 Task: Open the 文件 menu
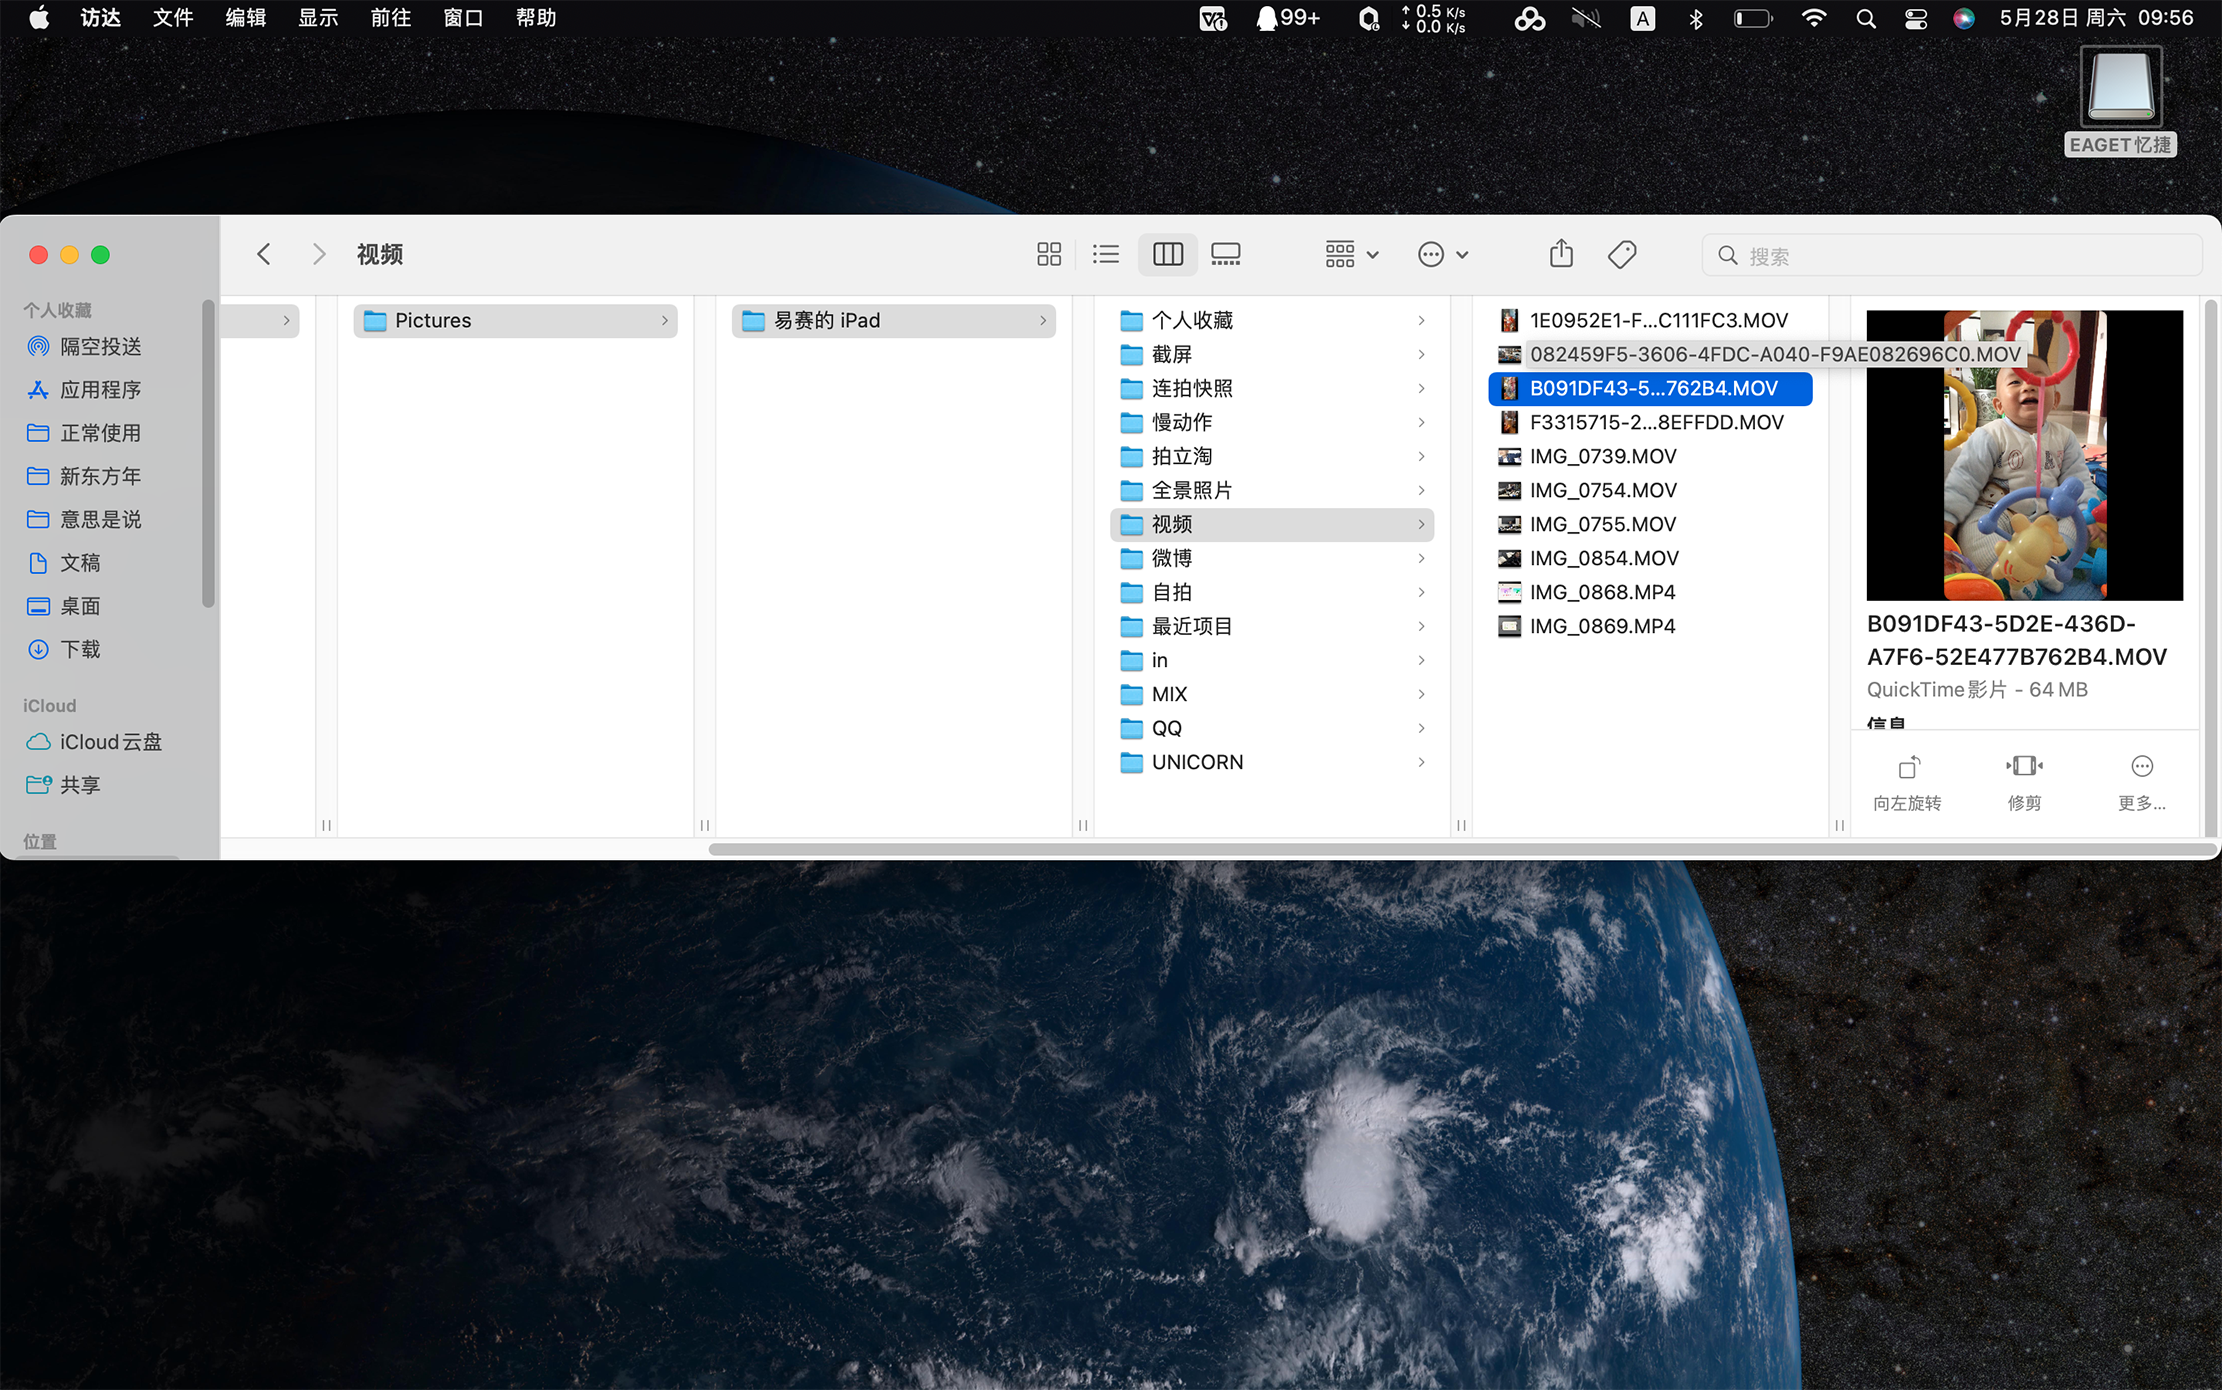[x=172, y=18]
